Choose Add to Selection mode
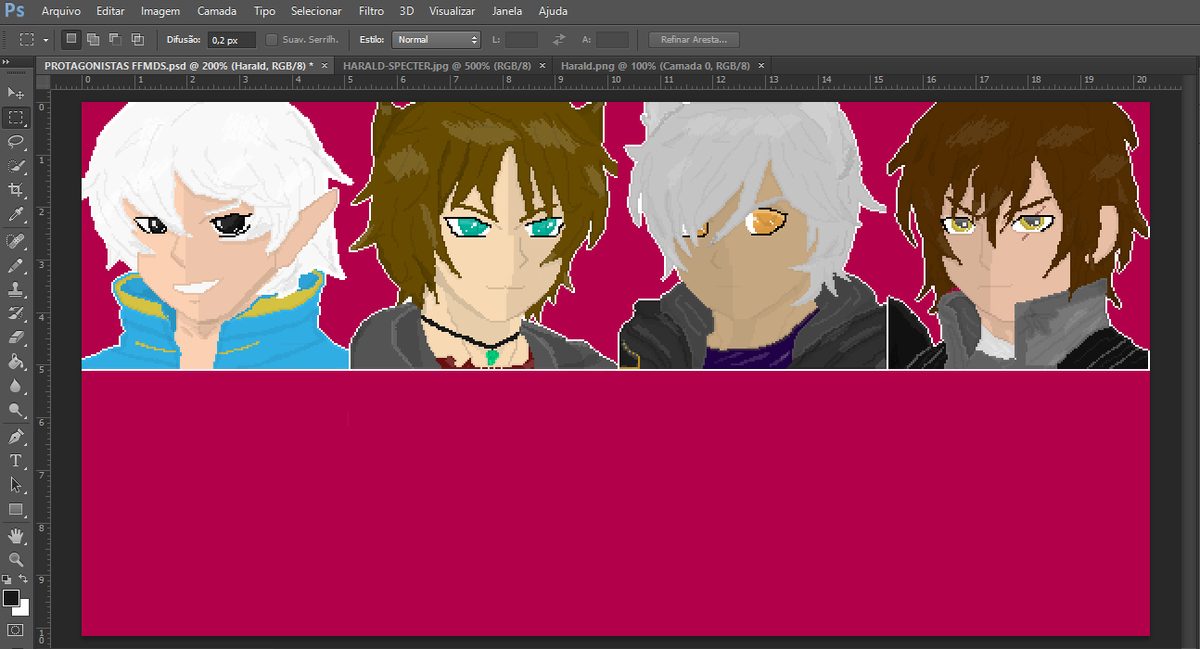 click(93, 40)
